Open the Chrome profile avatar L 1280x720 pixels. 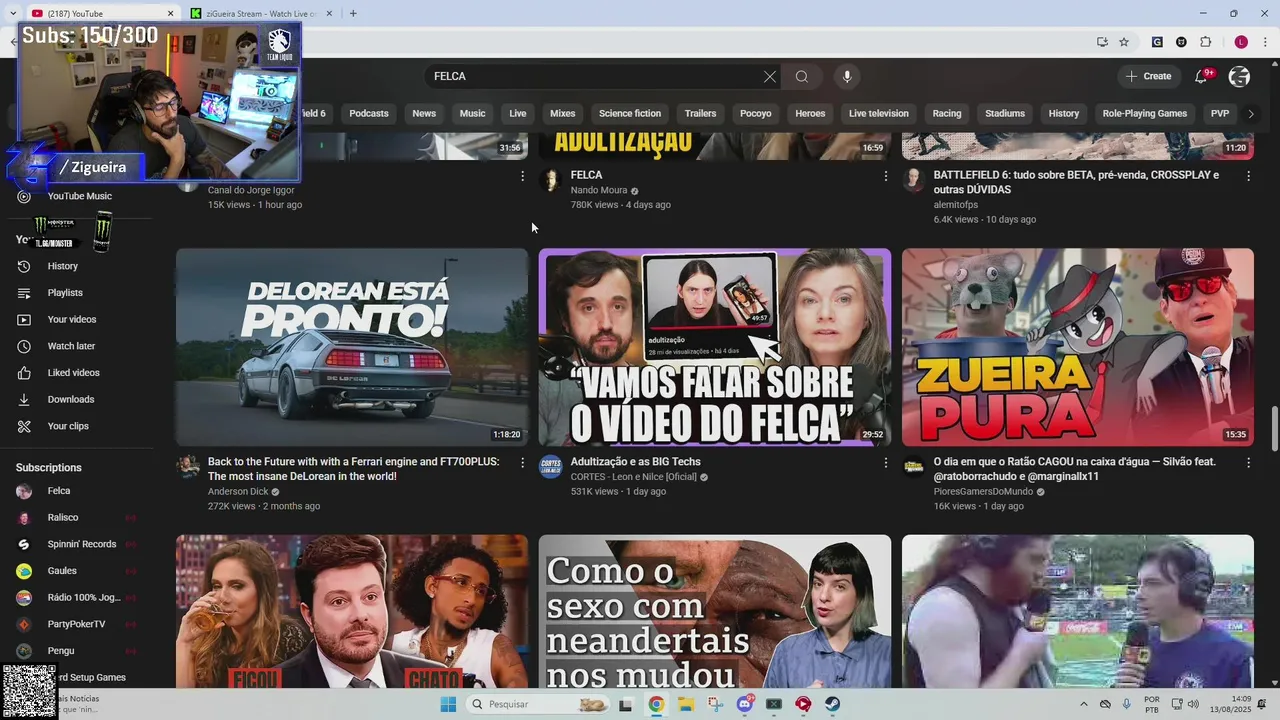click(1241, 42)
